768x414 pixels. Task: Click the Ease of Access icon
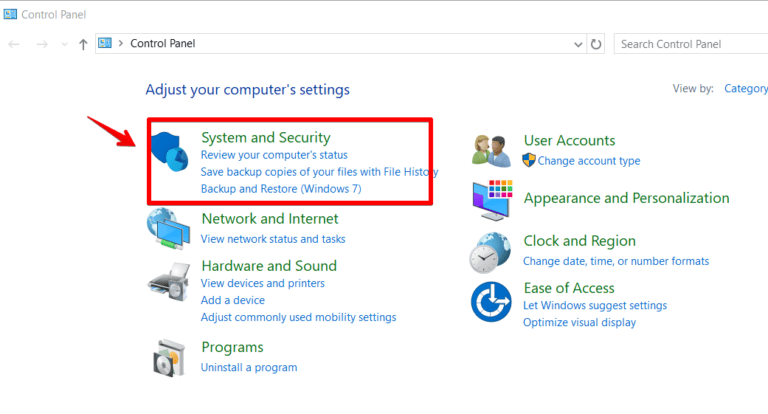(x=492, y=302)
